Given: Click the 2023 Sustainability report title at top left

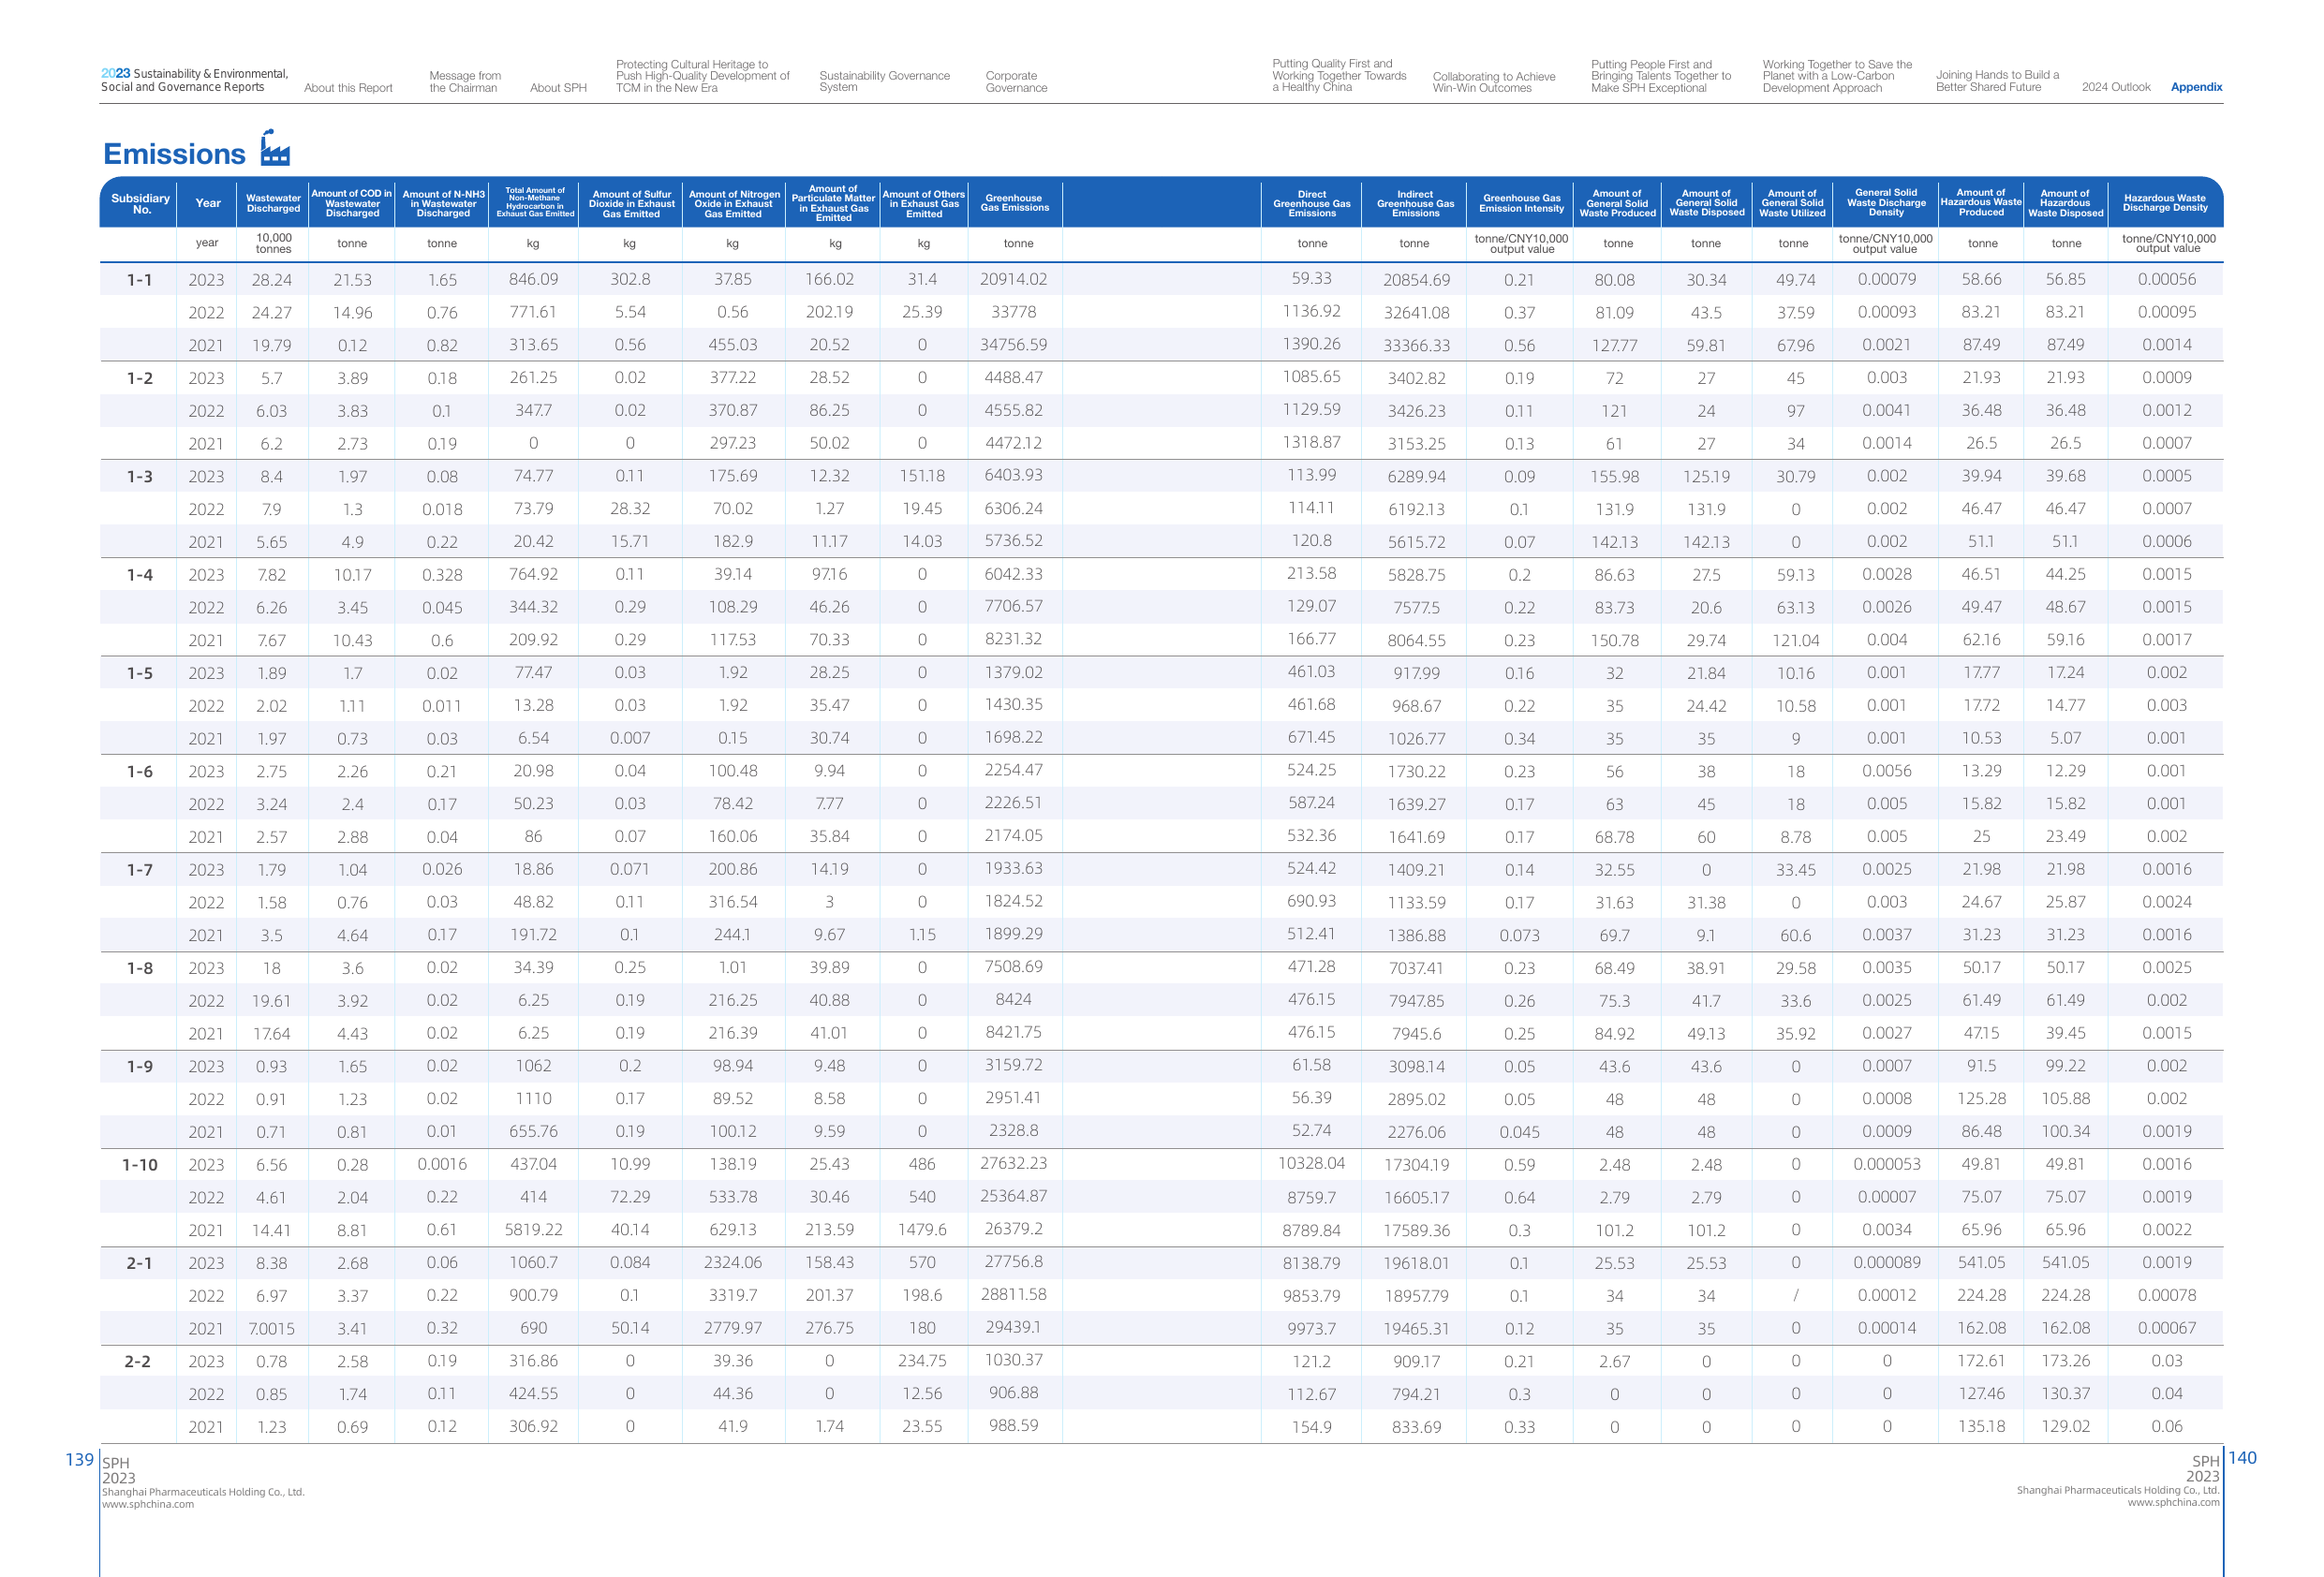Looking at the screenshot, I should [x=194, y=80].
